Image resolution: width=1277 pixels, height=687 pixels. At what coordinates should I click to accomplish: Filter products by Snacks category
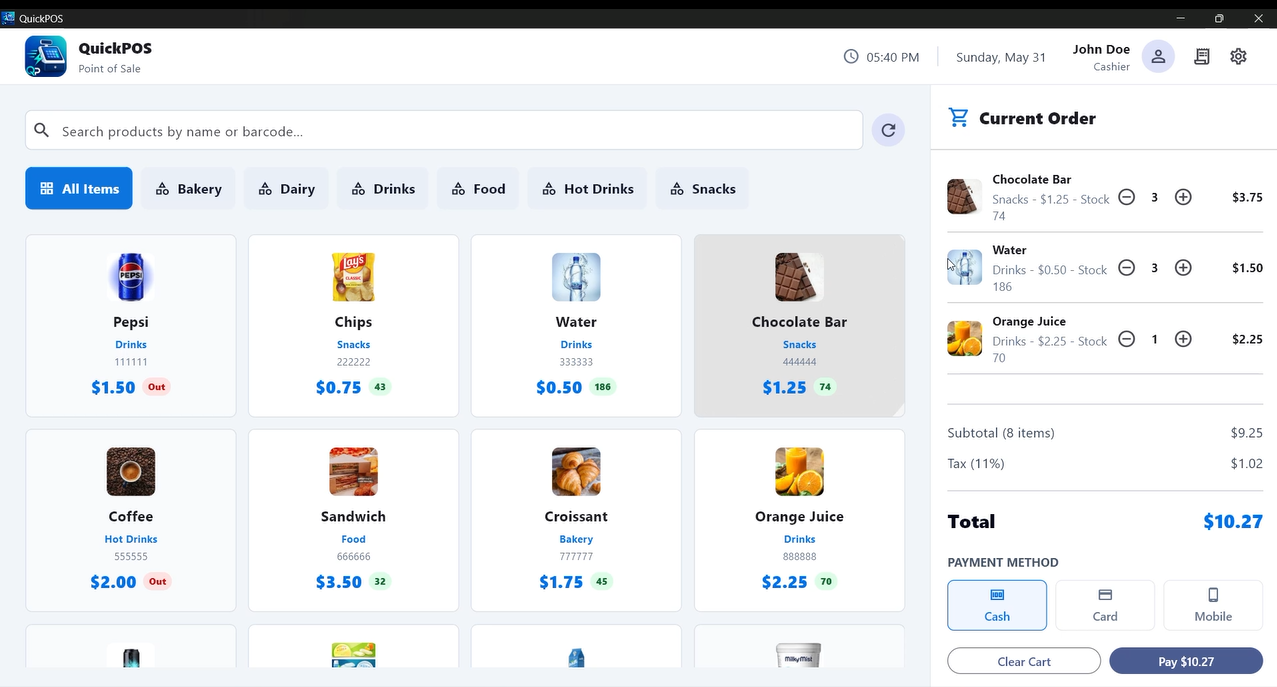702,188
